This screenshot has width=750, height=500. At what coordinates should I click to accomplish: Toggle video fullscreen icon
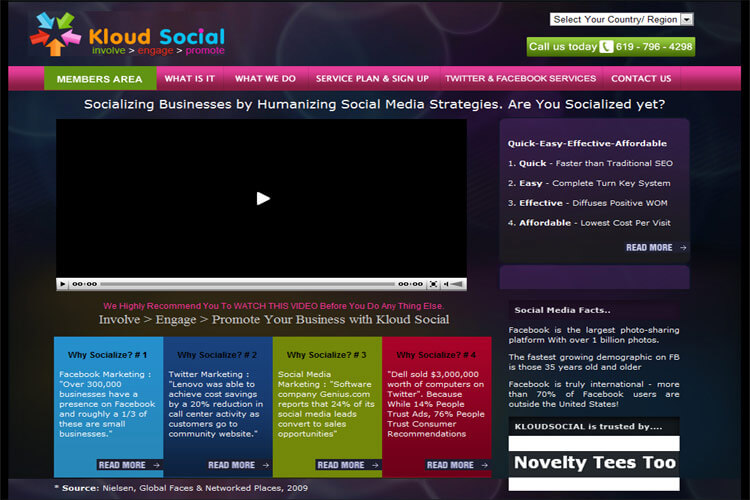(x=433, y=284)
